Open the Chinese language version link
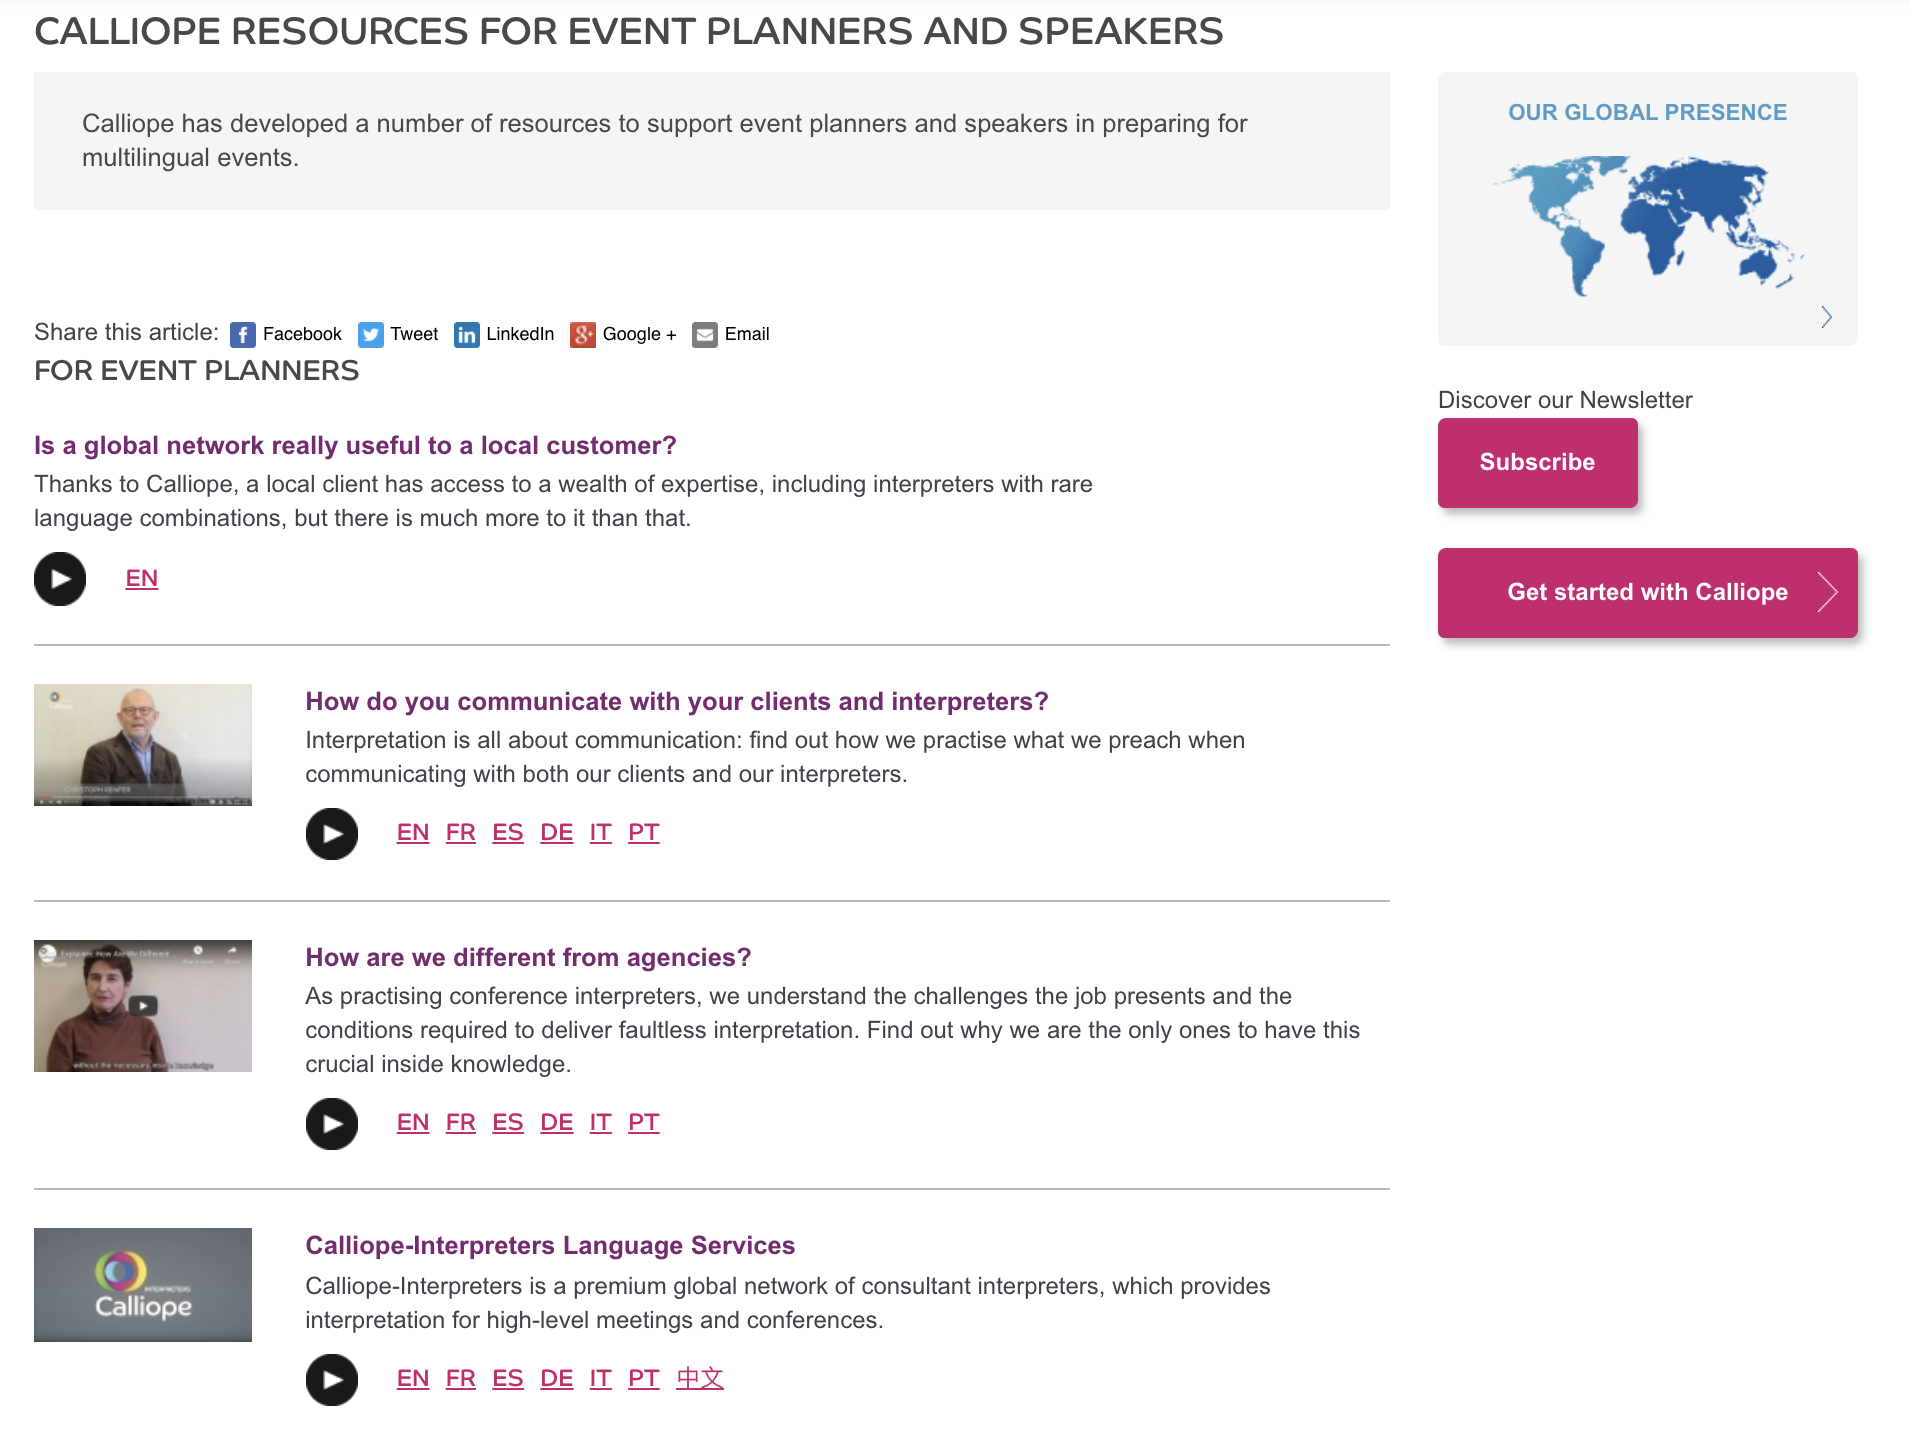This screenshot has width=1910, height=1444. click(699, 1379)
